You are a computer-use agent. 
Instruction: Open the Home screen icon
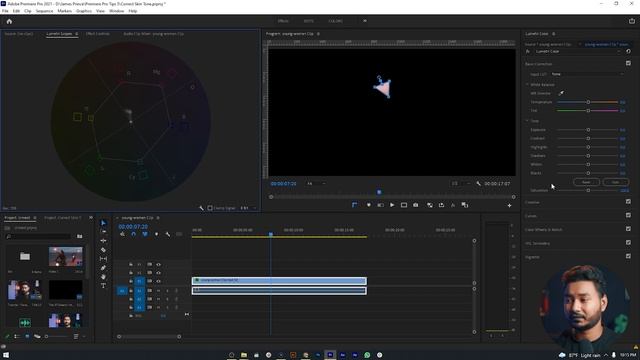click(9, 21)
